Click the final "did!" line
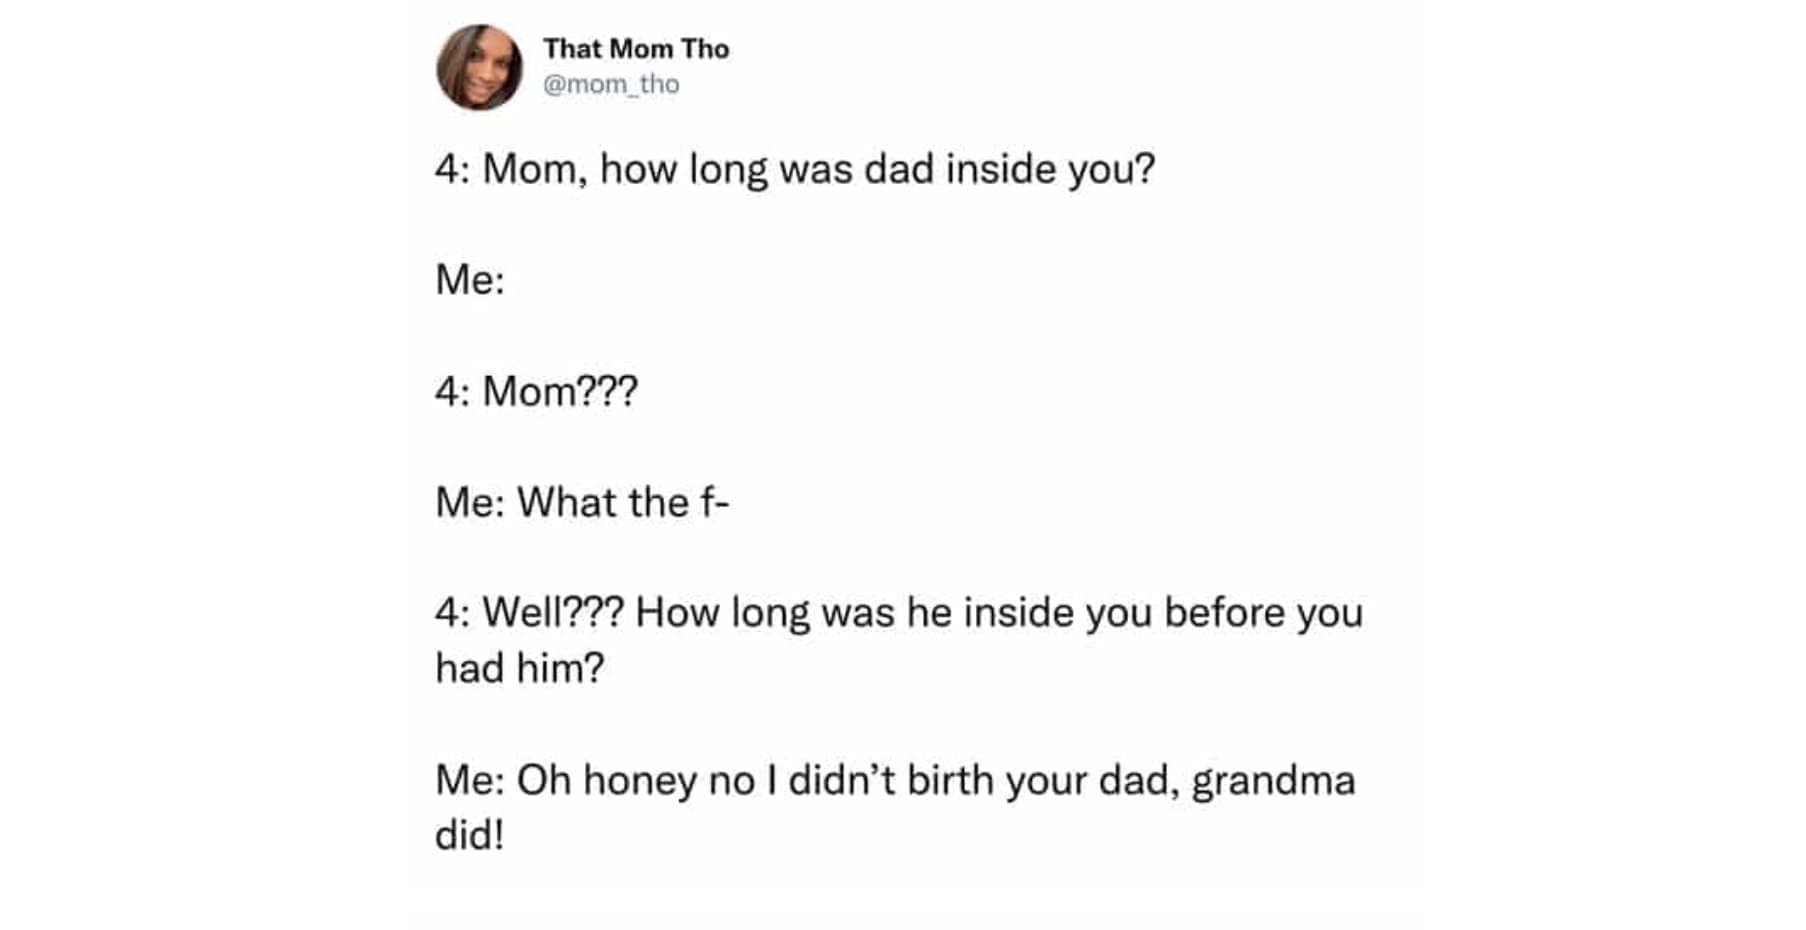 tap(469, 834)
